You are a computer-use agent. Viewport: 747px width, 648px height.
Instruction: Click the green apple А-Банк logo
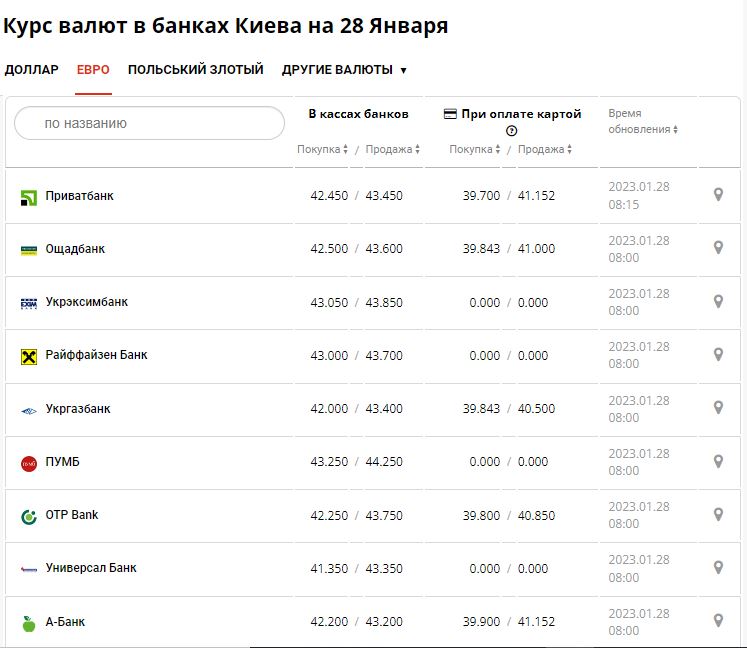coord(29,623)
